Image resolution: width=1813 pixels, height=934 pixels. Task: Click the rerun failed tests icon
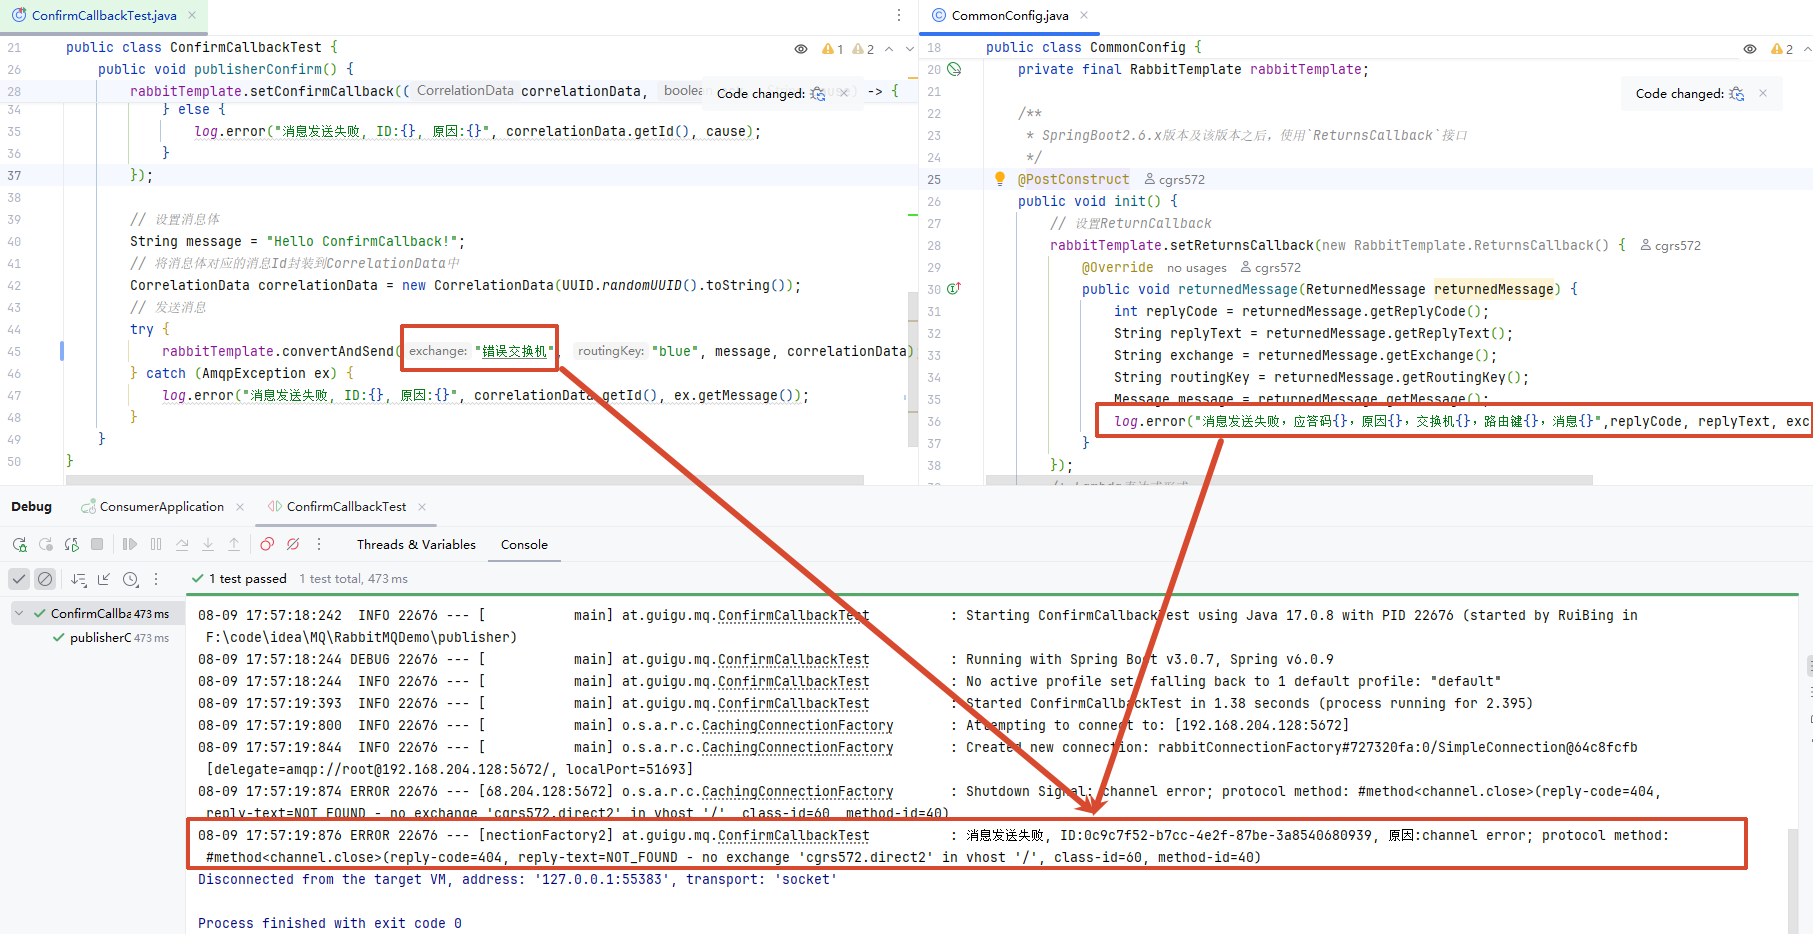tap(45, 545)
